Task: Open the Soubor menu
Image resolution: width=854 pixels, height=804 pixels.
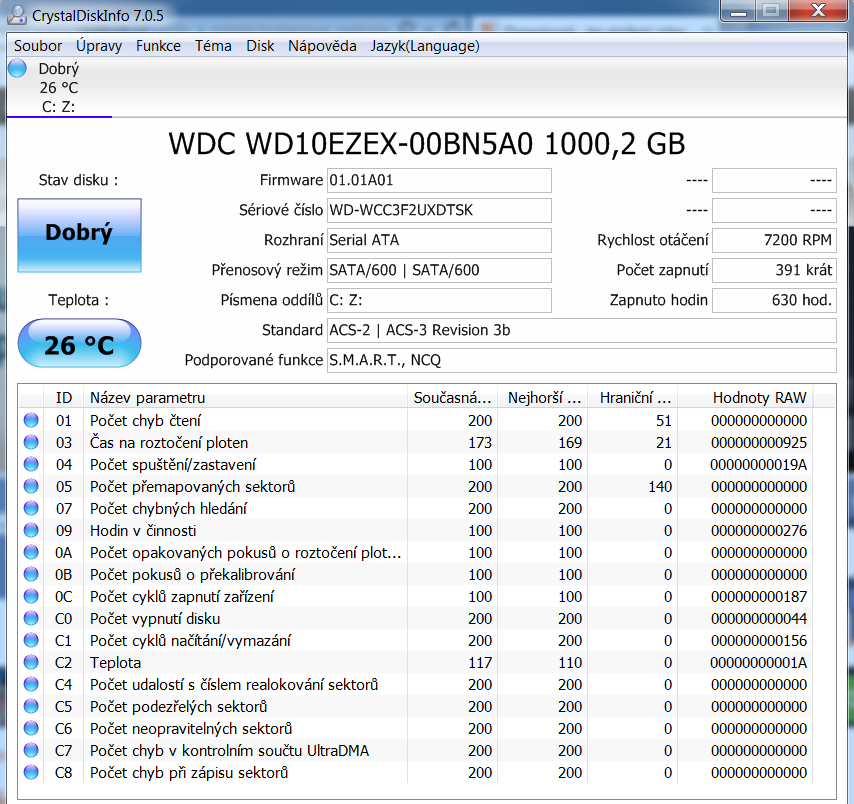Action: [38, 46]
